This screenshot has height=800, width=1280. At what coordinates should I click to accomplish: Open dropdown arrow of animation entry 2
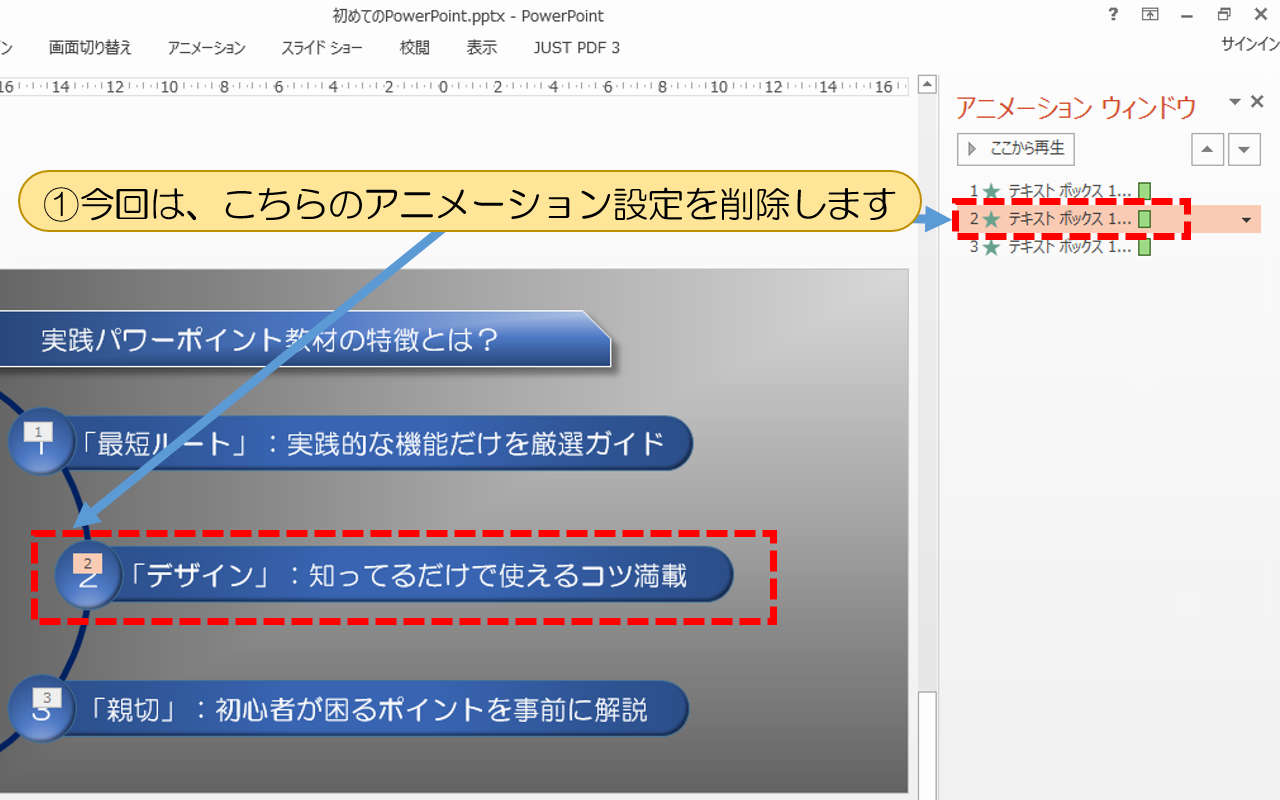tap(1246, 220)
